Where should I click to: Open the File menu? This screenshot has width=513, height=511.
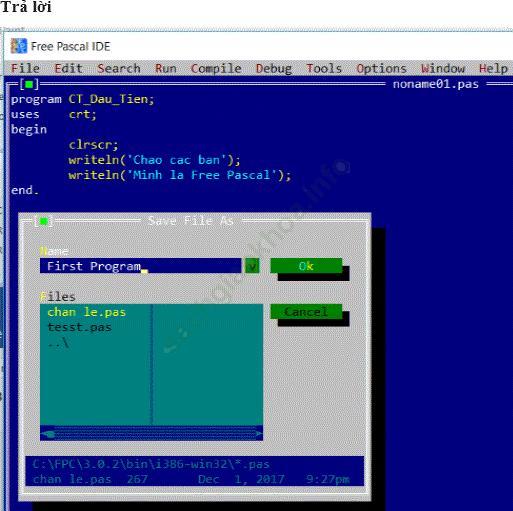point(25,68)
